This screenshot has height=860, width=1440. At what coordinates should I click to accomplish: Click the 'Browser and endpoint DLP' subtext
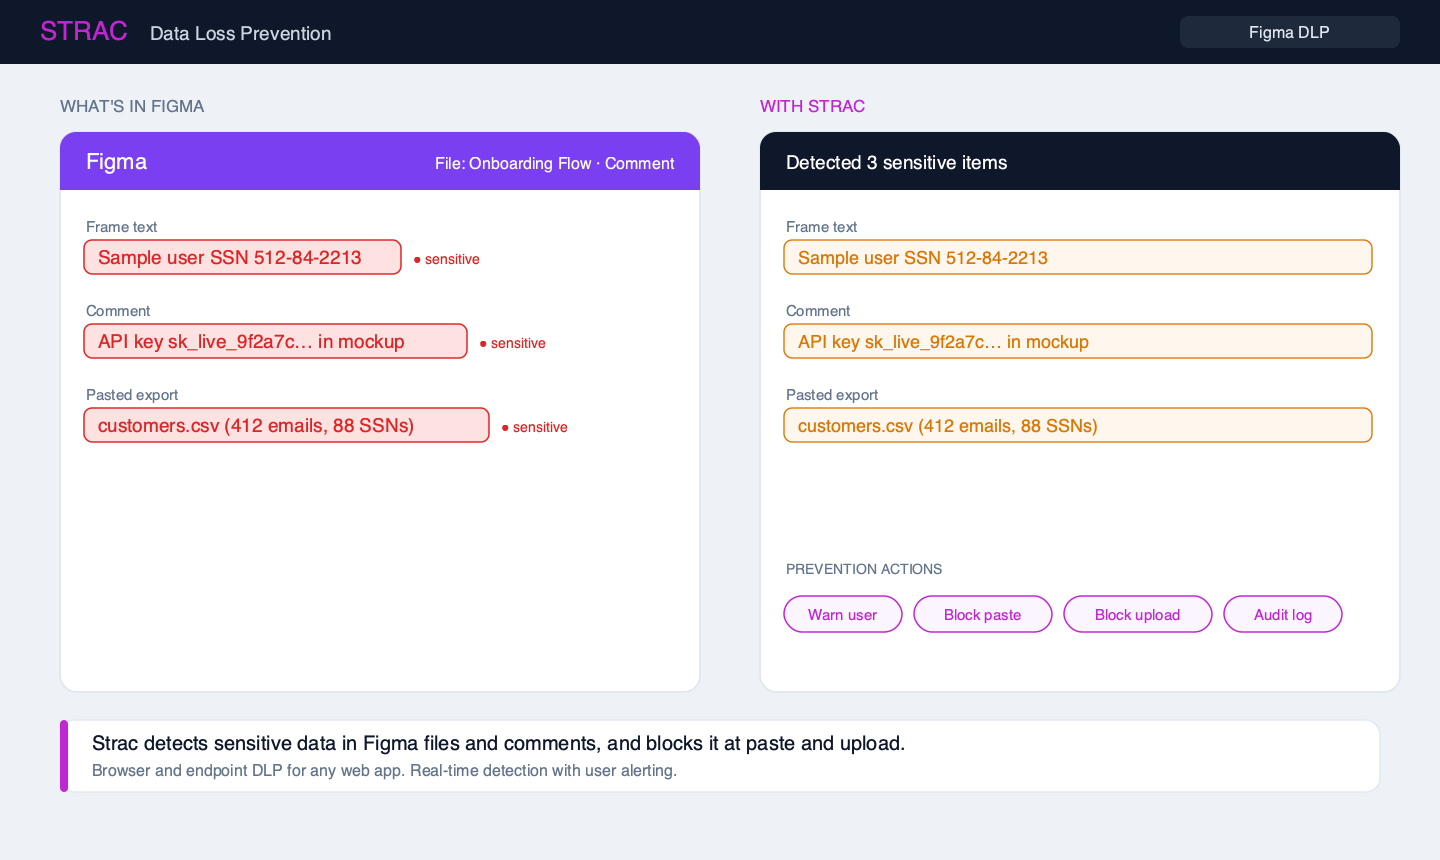pyautogui.click(x=385, y=770)
